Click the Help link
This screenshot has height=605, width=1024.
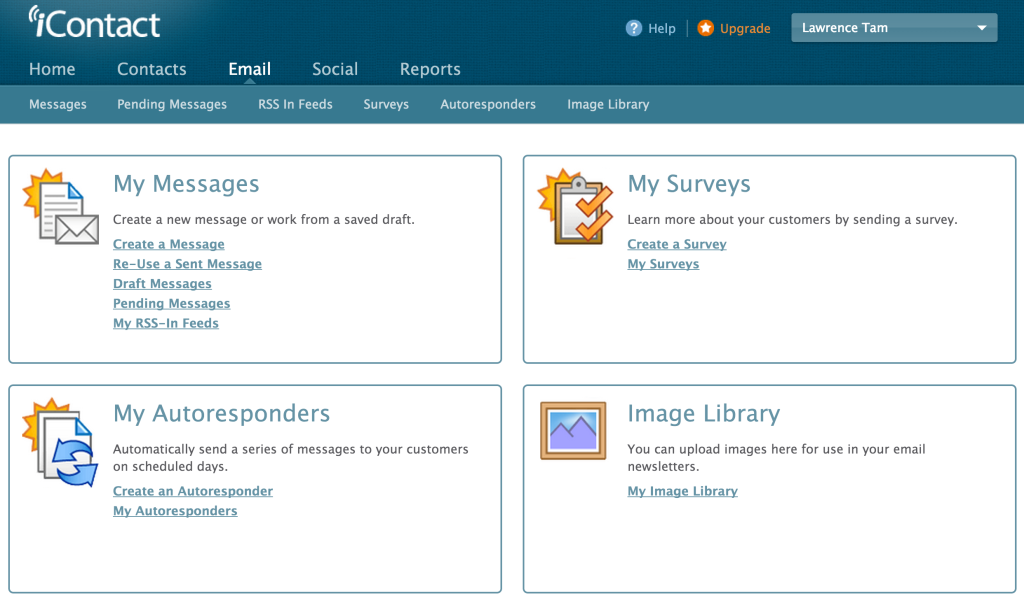coord(662,28)
